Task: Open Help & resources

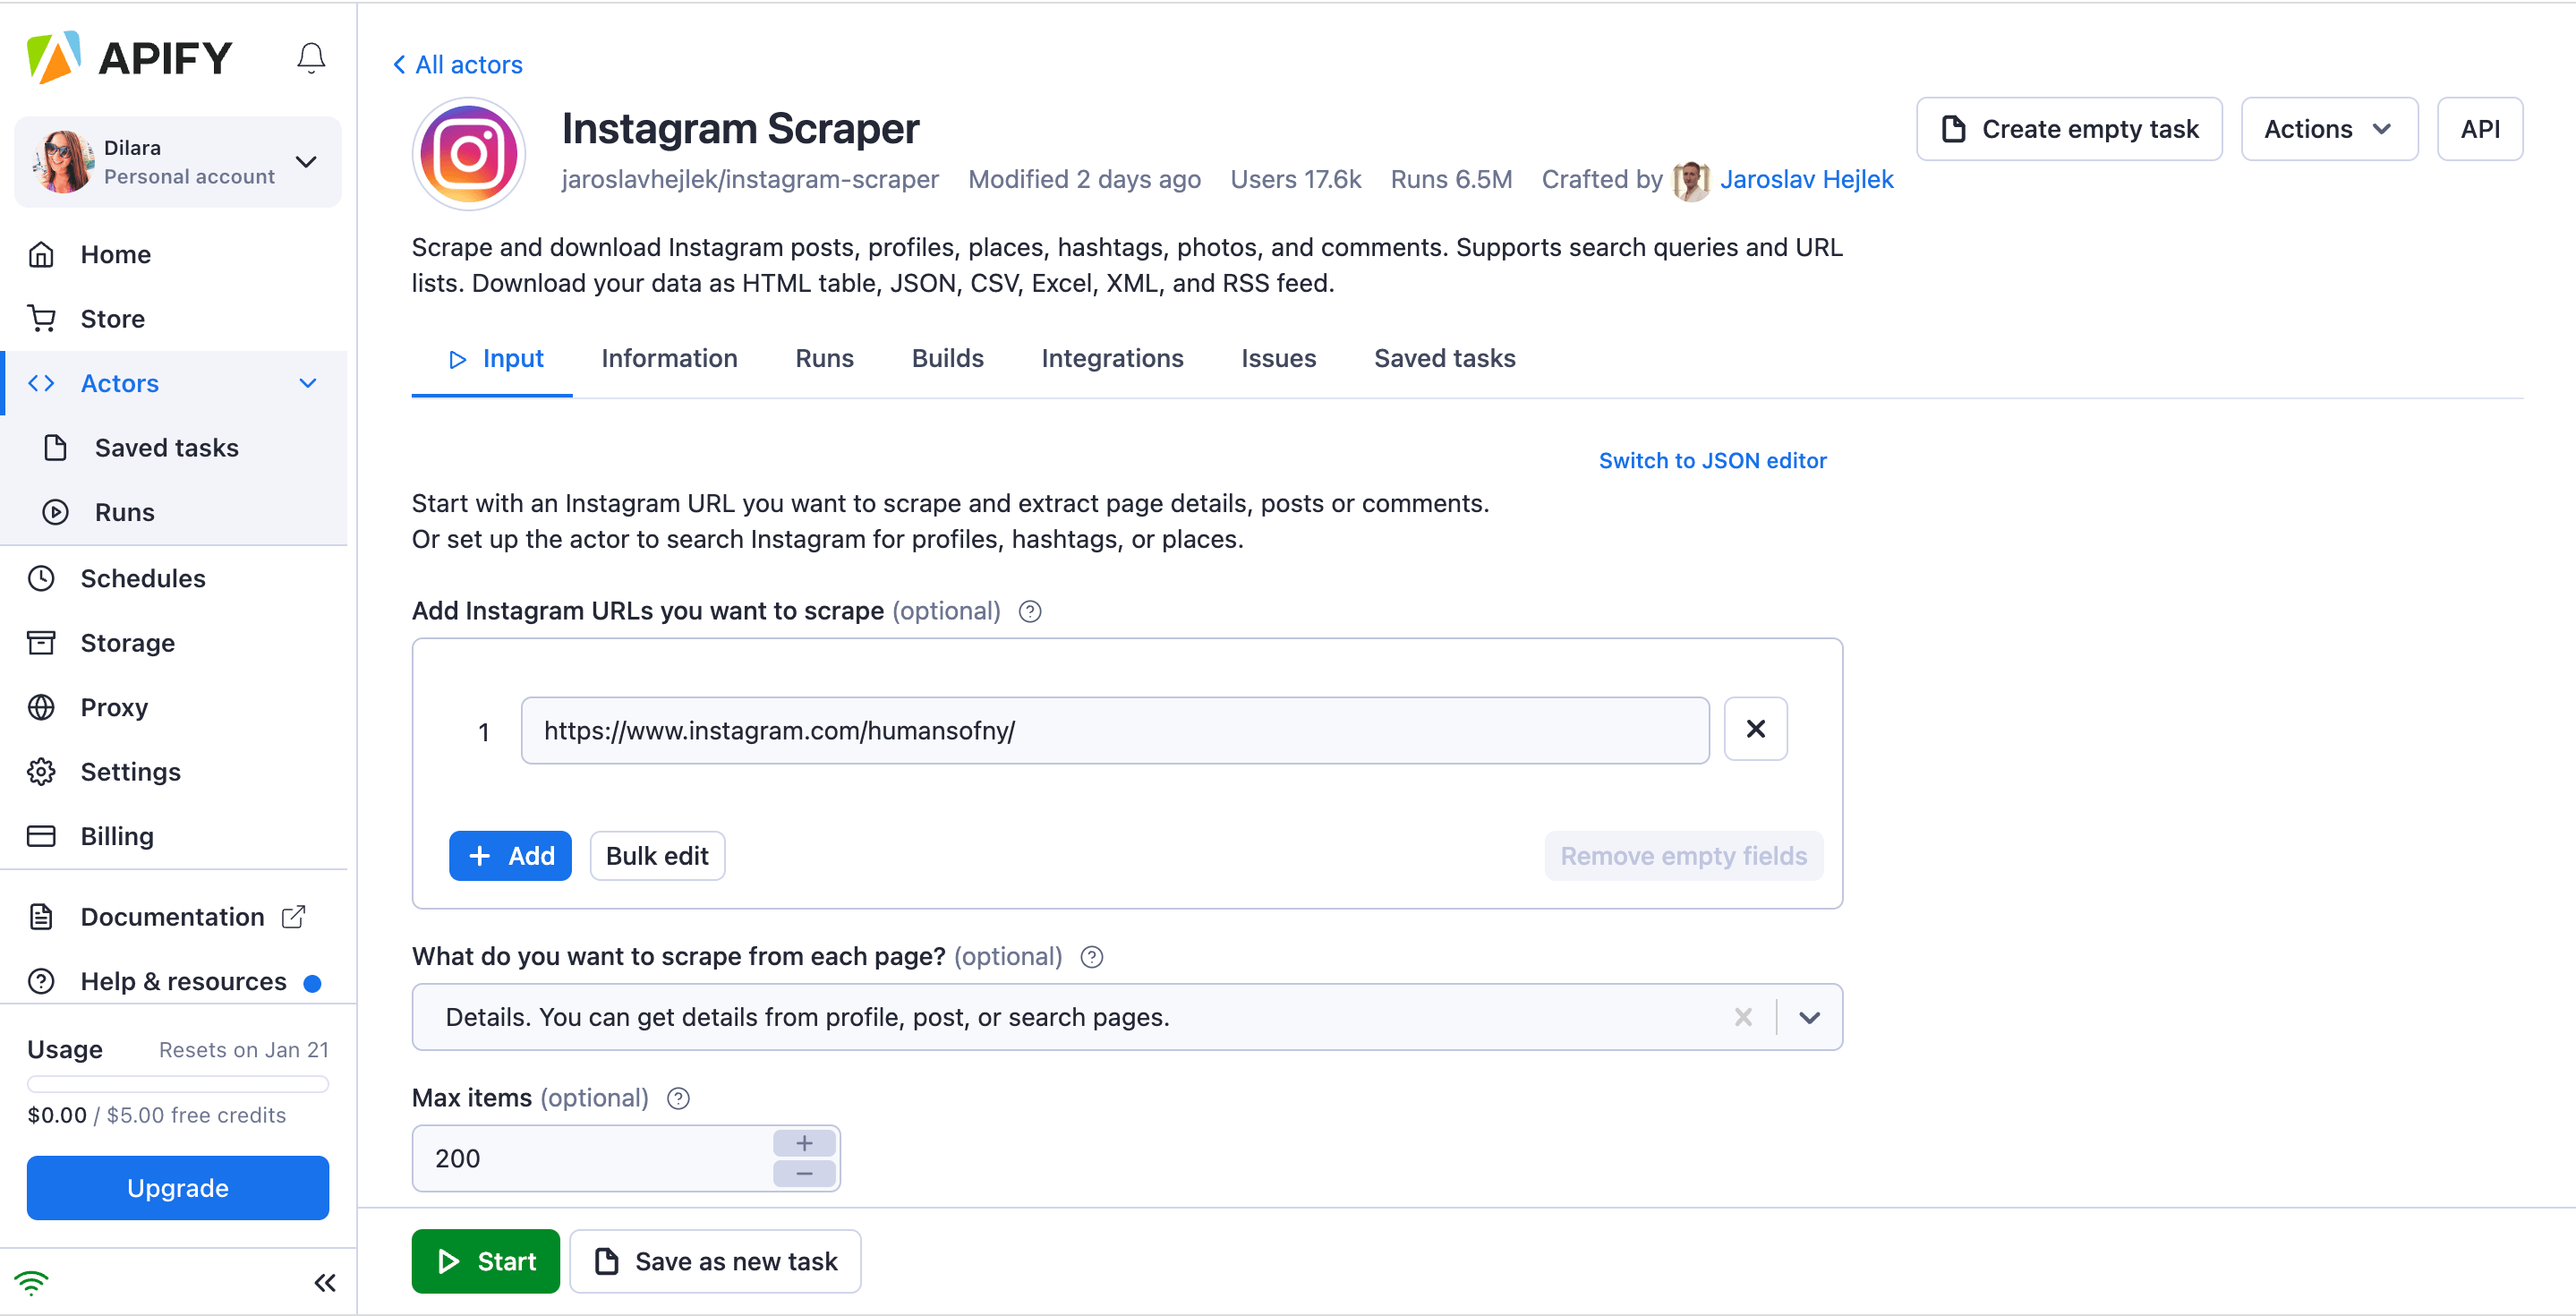Action: point(183,981)
